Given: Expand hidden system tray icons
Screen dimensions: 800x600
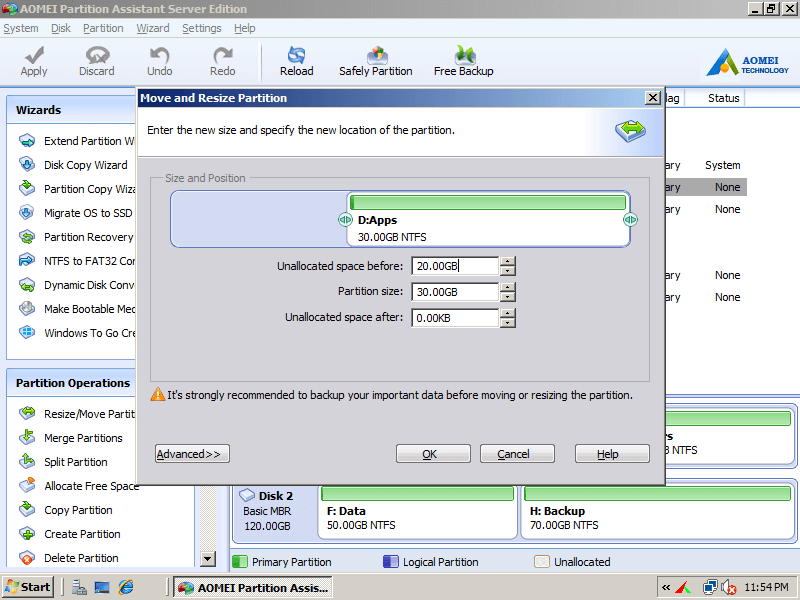Looking at the screenshot, I should tap(665, 587).
